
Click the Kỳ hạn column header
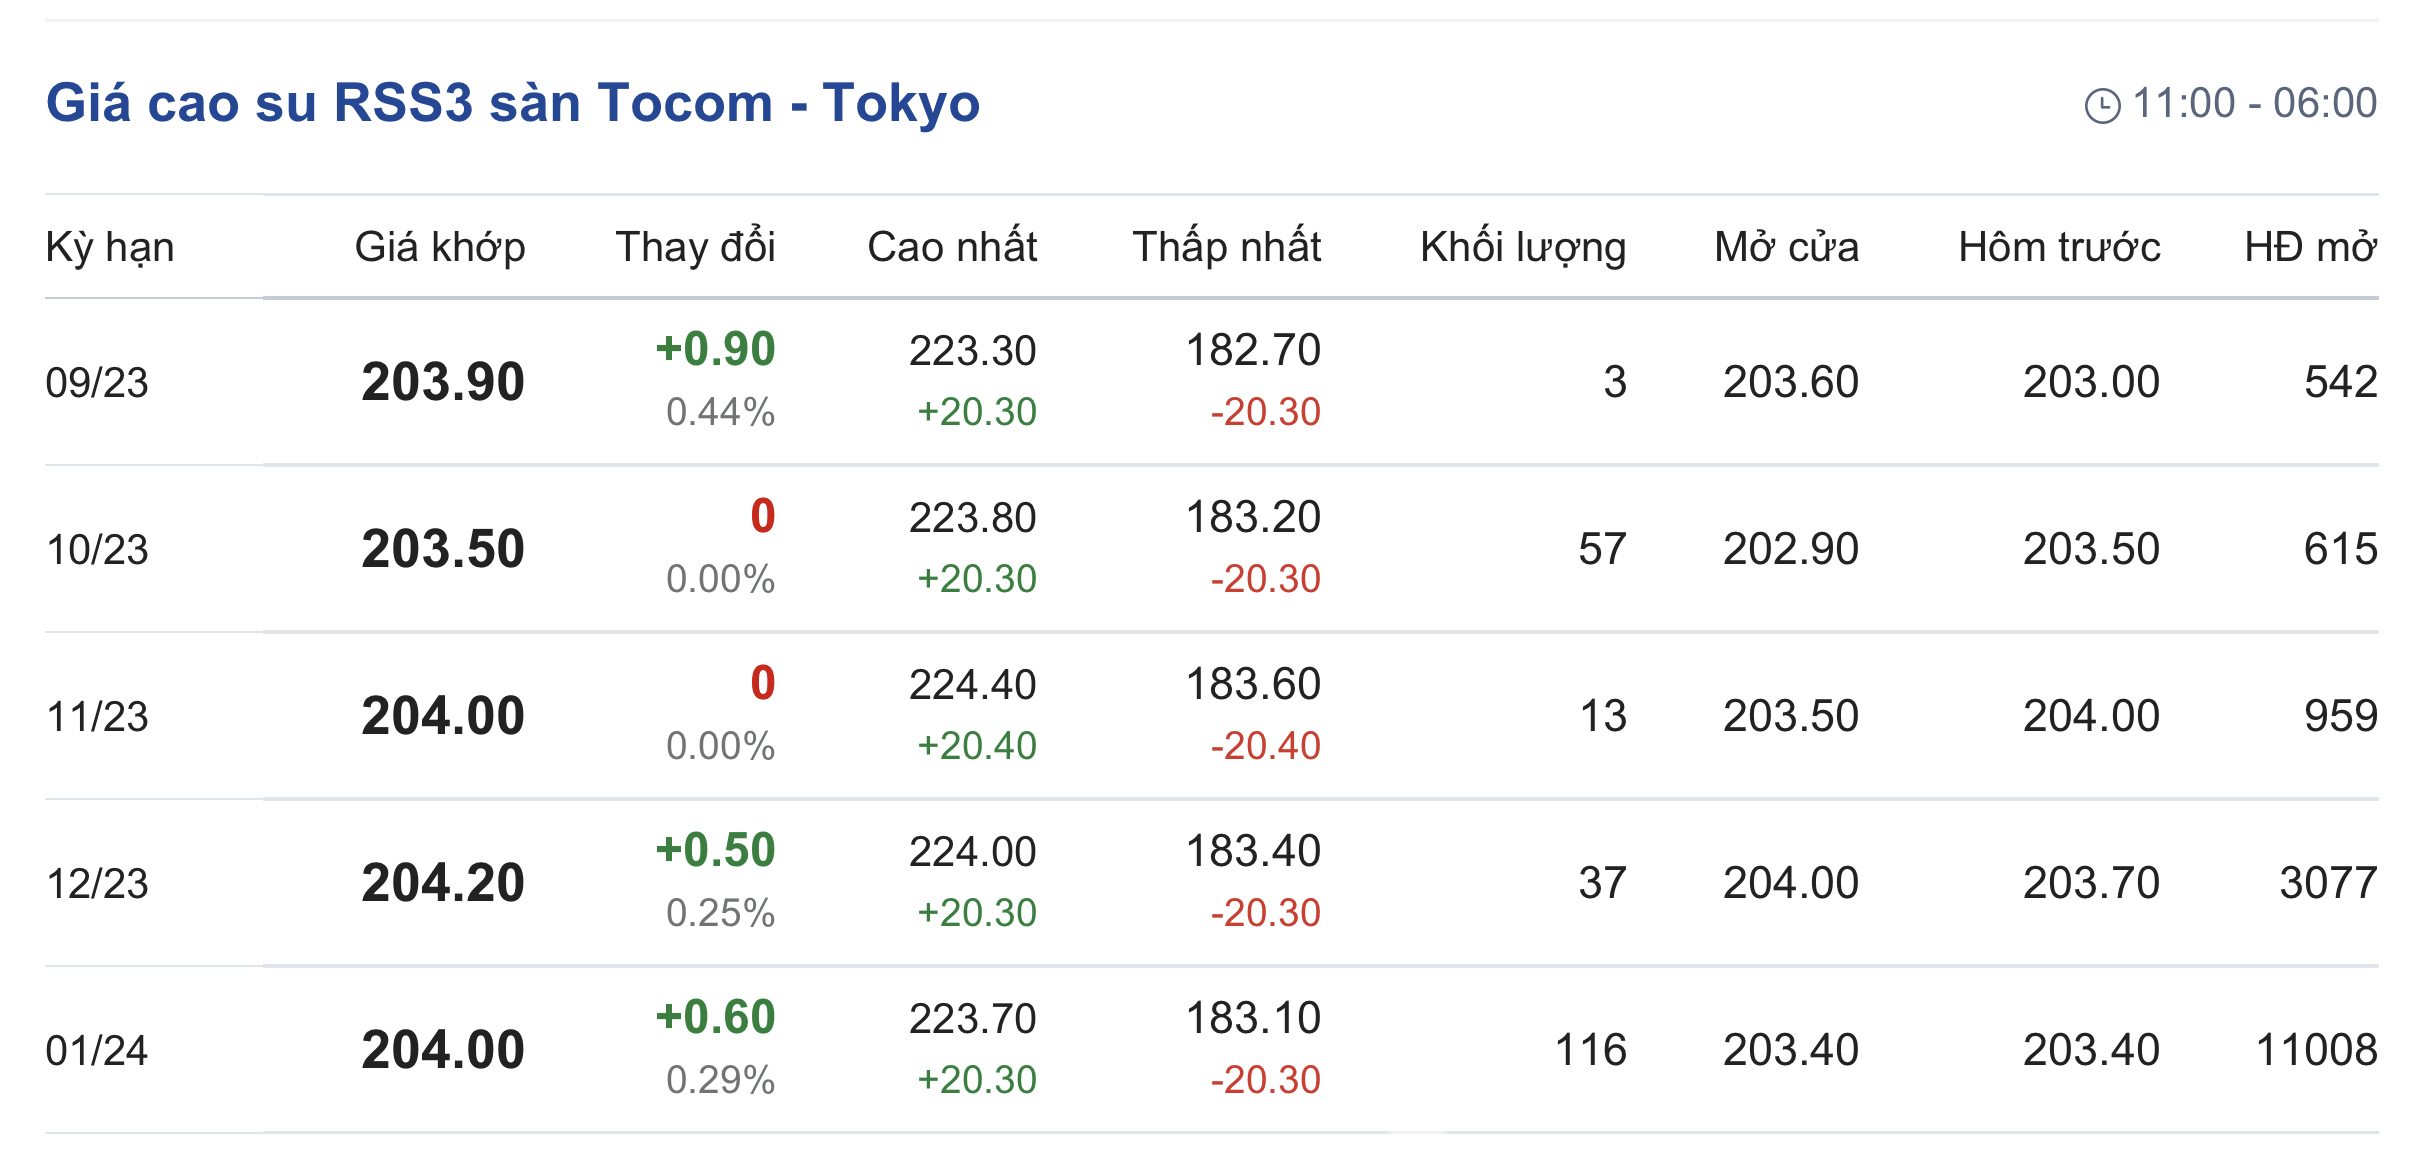pyautogui.click(x=110, y=247)
